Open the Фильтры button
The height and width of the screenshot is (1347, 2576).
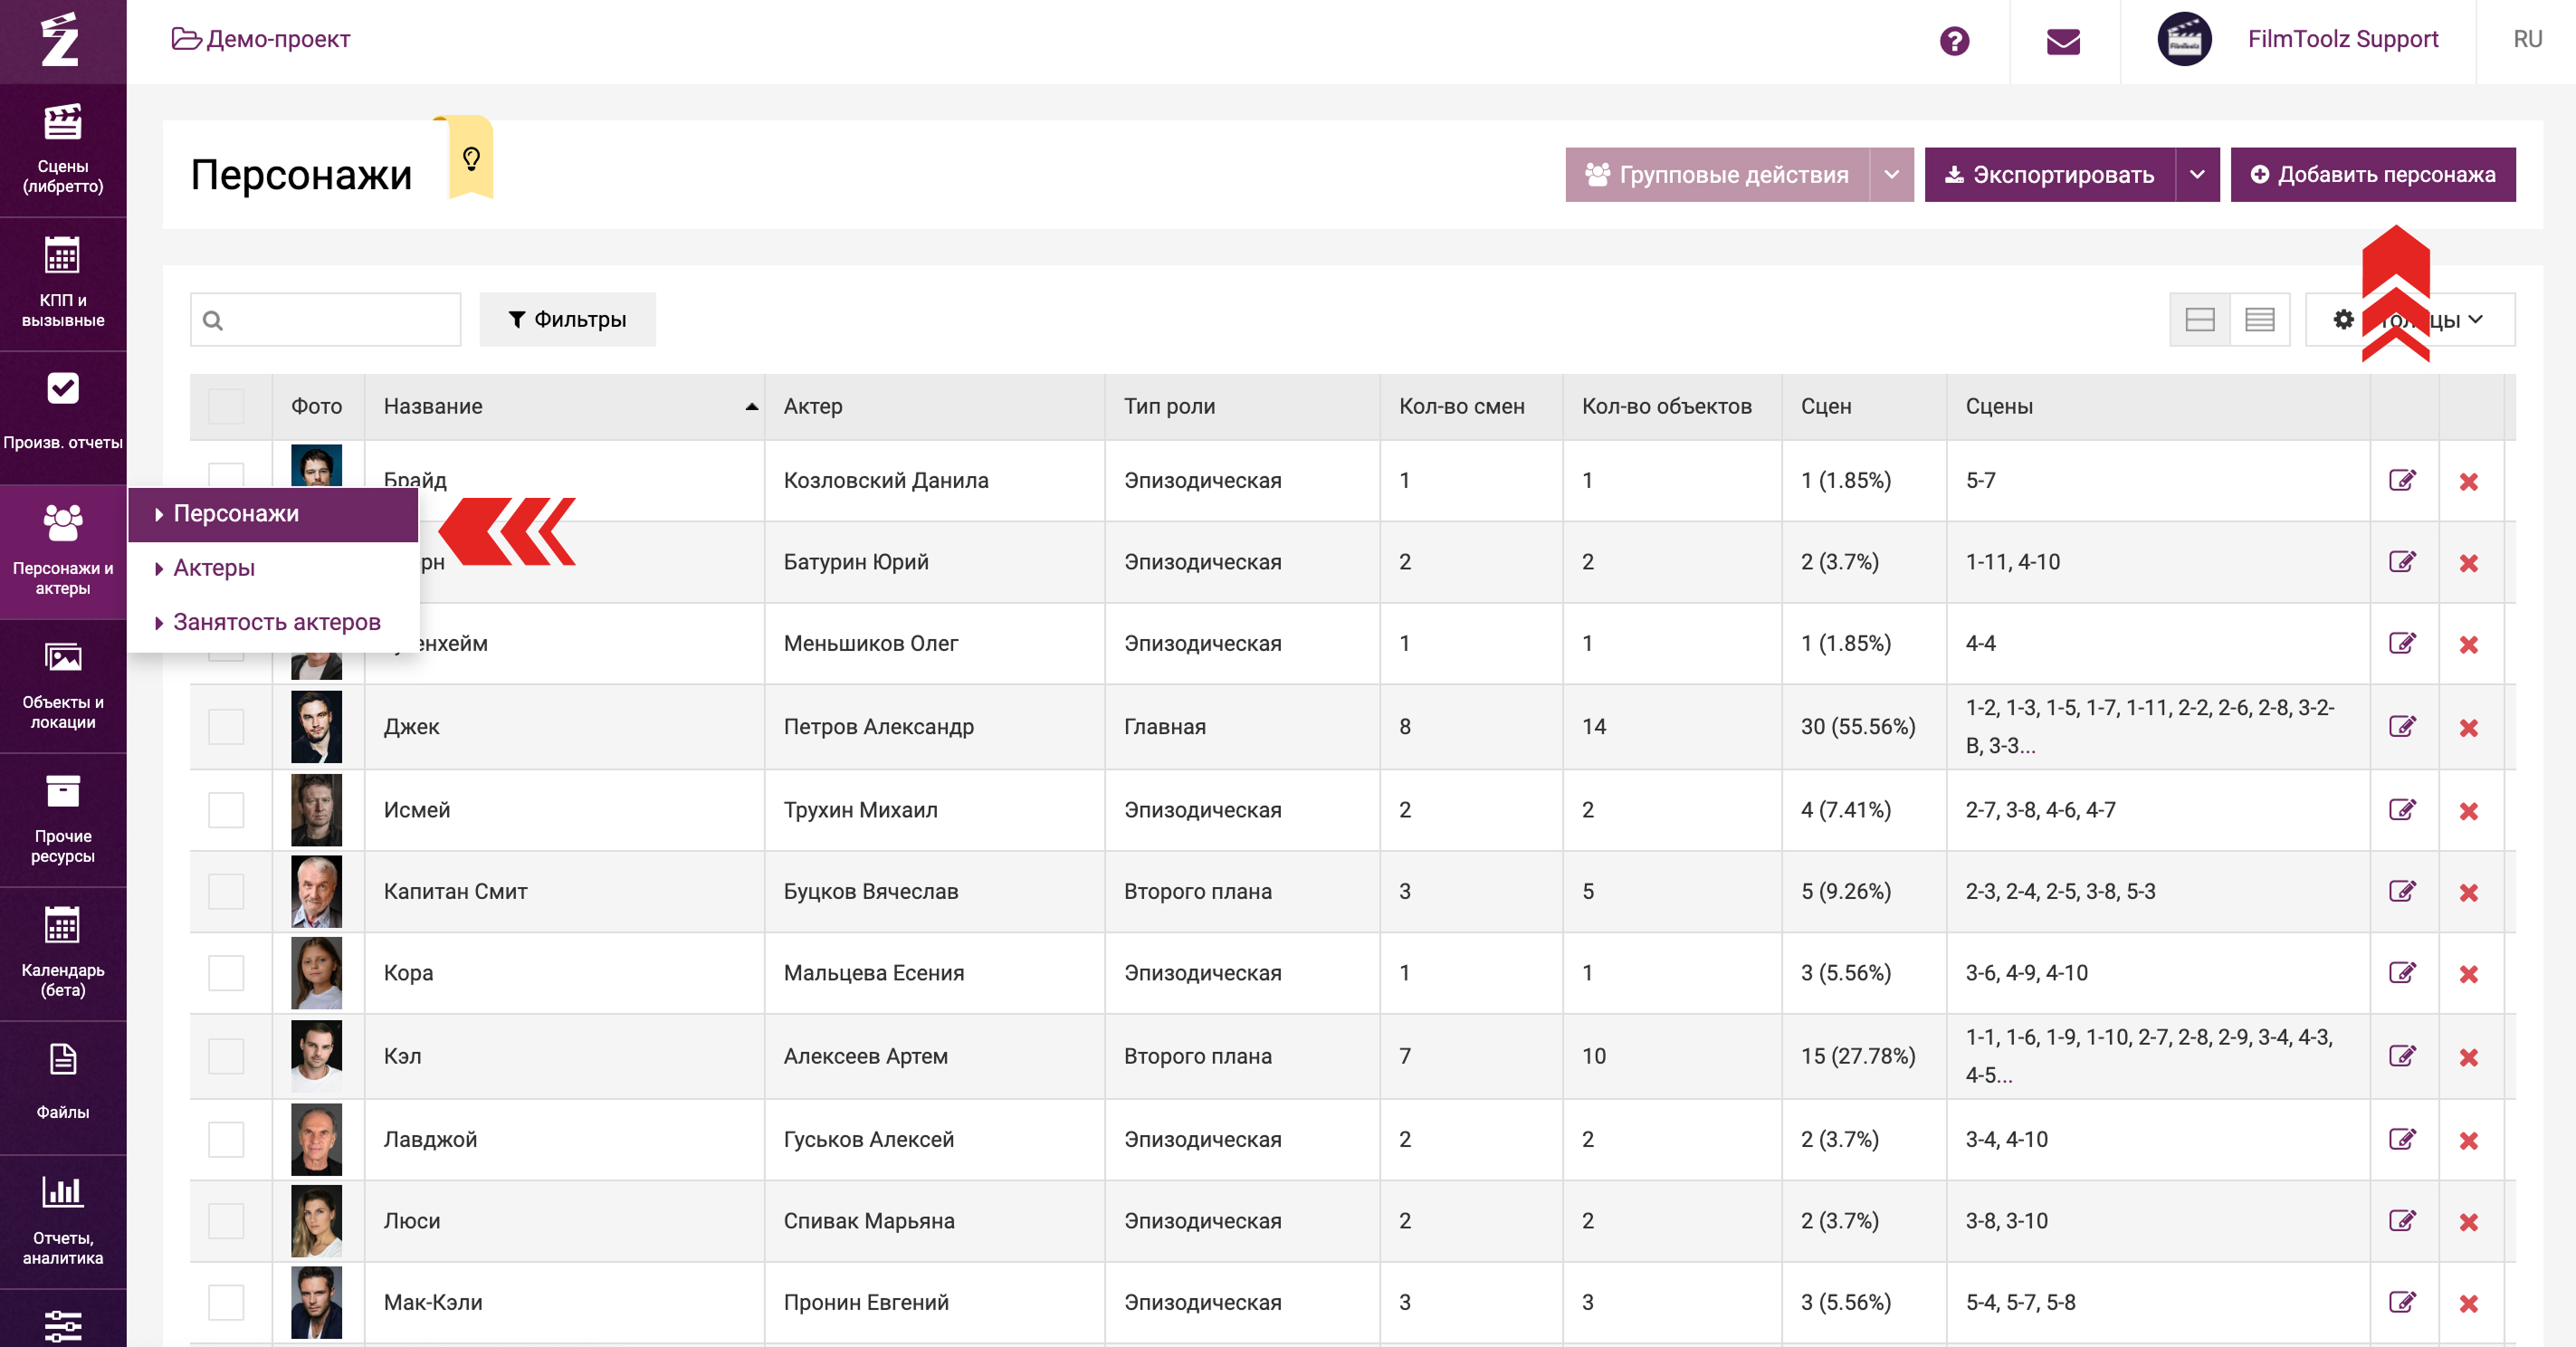[567, 320]
